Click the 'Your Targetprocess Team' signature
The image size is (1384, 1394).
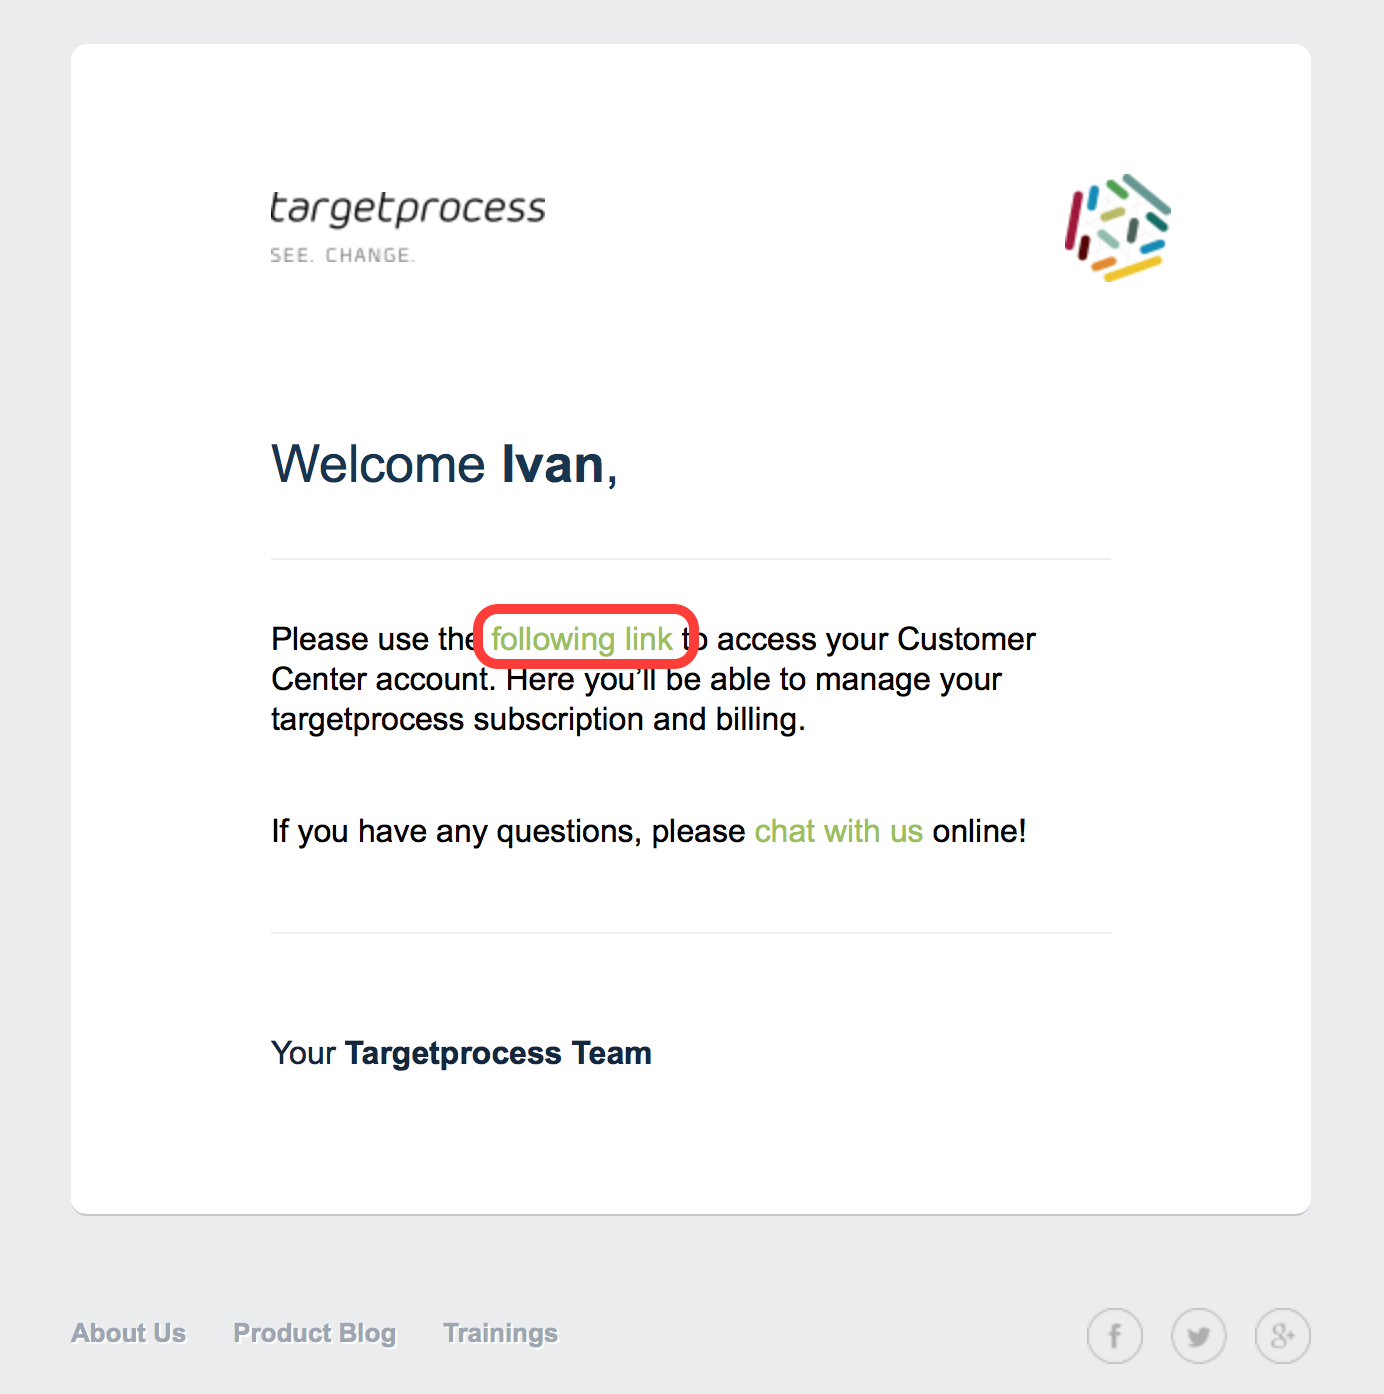click(x=461, y=1053)
